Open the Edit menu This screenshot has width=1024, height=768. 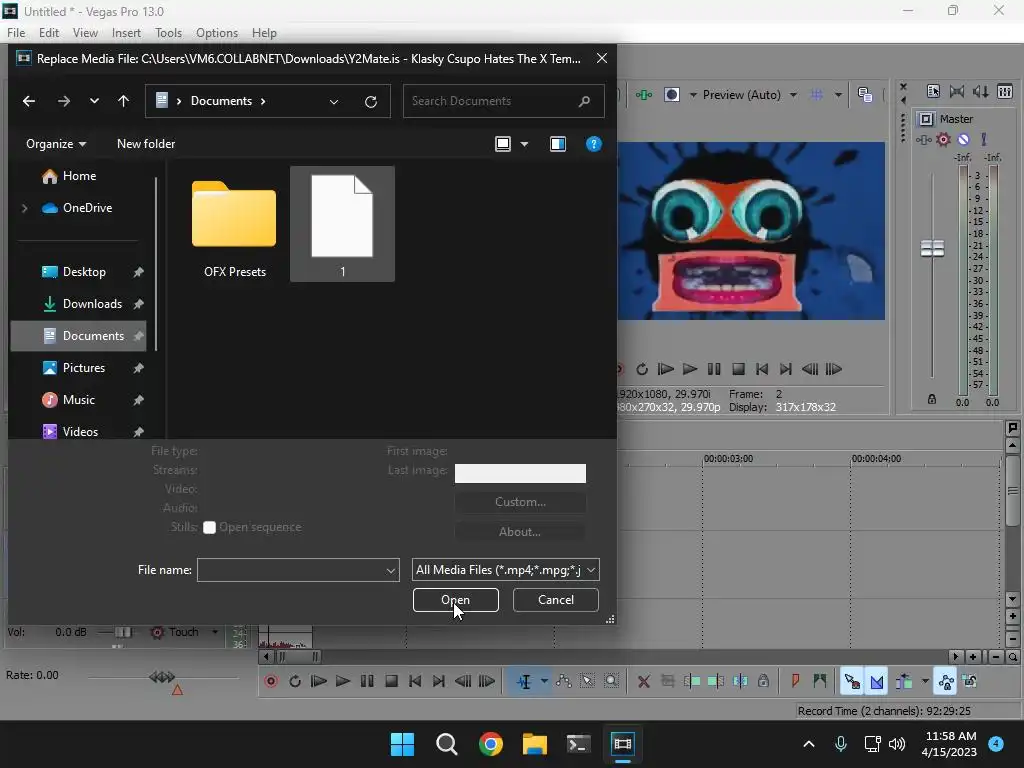click(49, 33)
